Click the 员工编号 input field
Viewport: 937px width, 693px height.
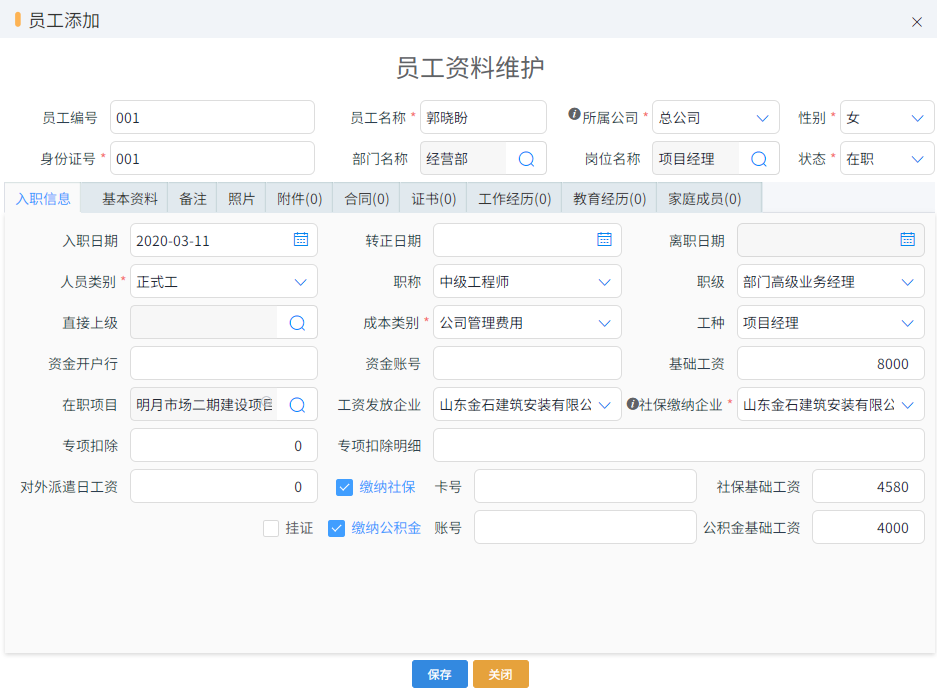coord(212,117)
